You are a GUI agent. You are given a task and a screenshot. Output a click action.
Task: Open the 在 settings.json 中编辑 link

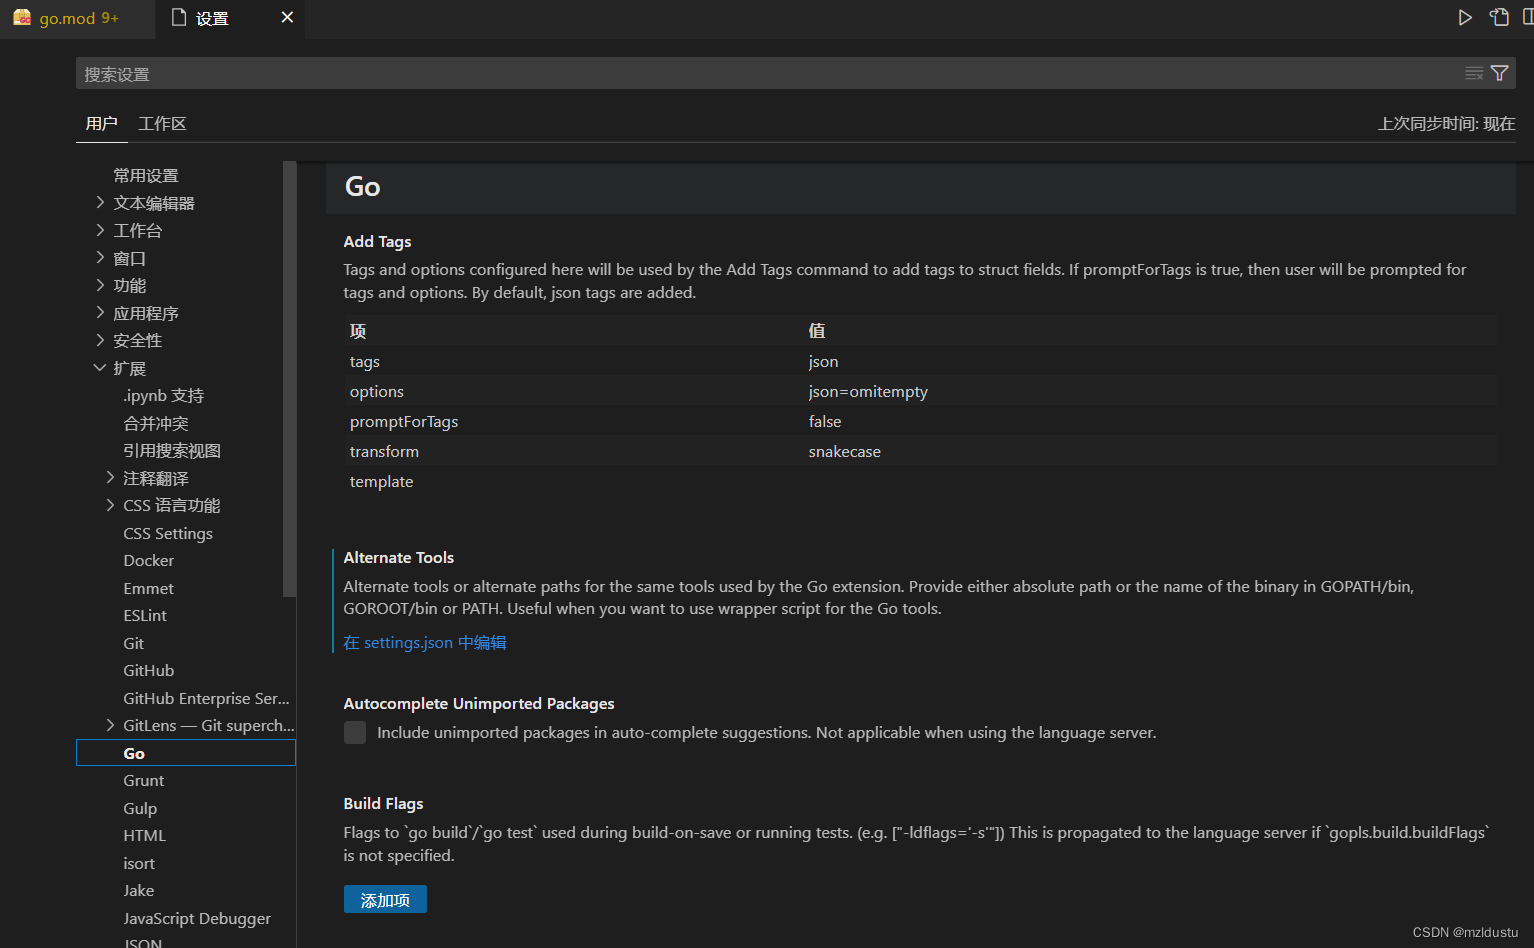click(424, 642)
